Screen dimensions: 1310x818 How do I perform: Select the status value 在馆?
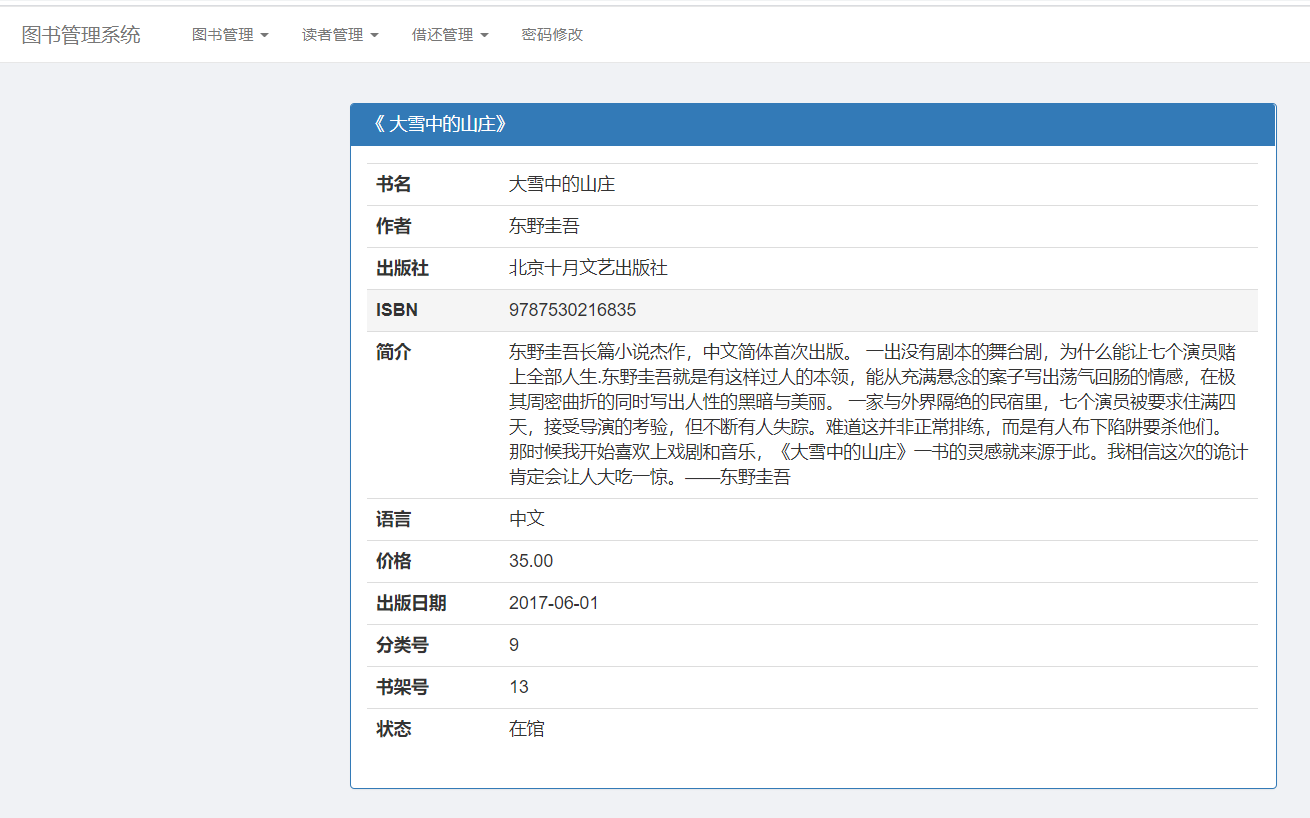(x=527, y=729)
